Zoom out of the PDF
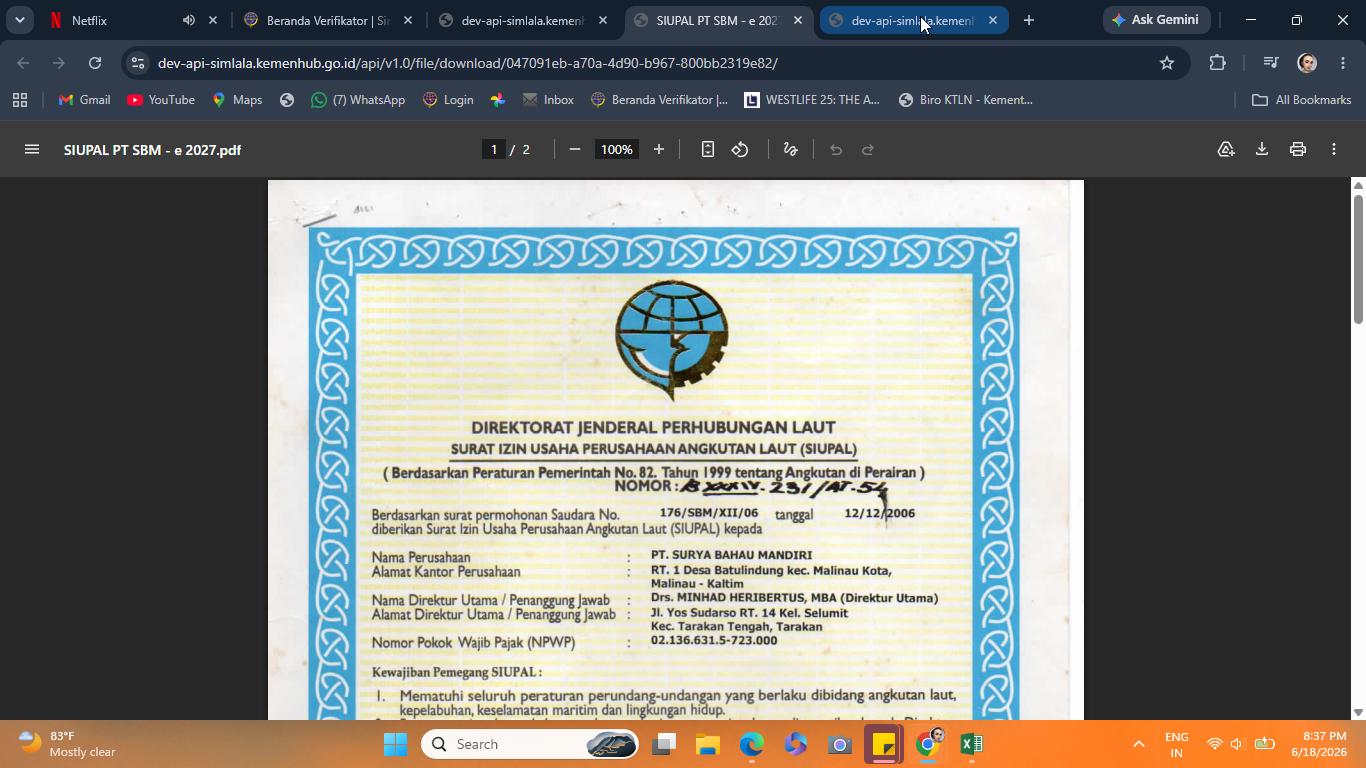This screenshot has width=1366, height=768. 574,149
